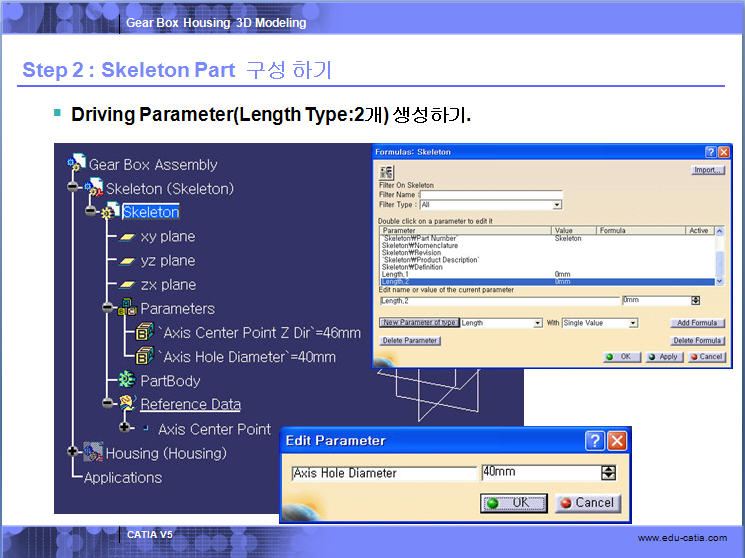Open the Single Value dropdown
Viewport: 745px width, 558px height.
pyautogui.click(x=633, y=323)
